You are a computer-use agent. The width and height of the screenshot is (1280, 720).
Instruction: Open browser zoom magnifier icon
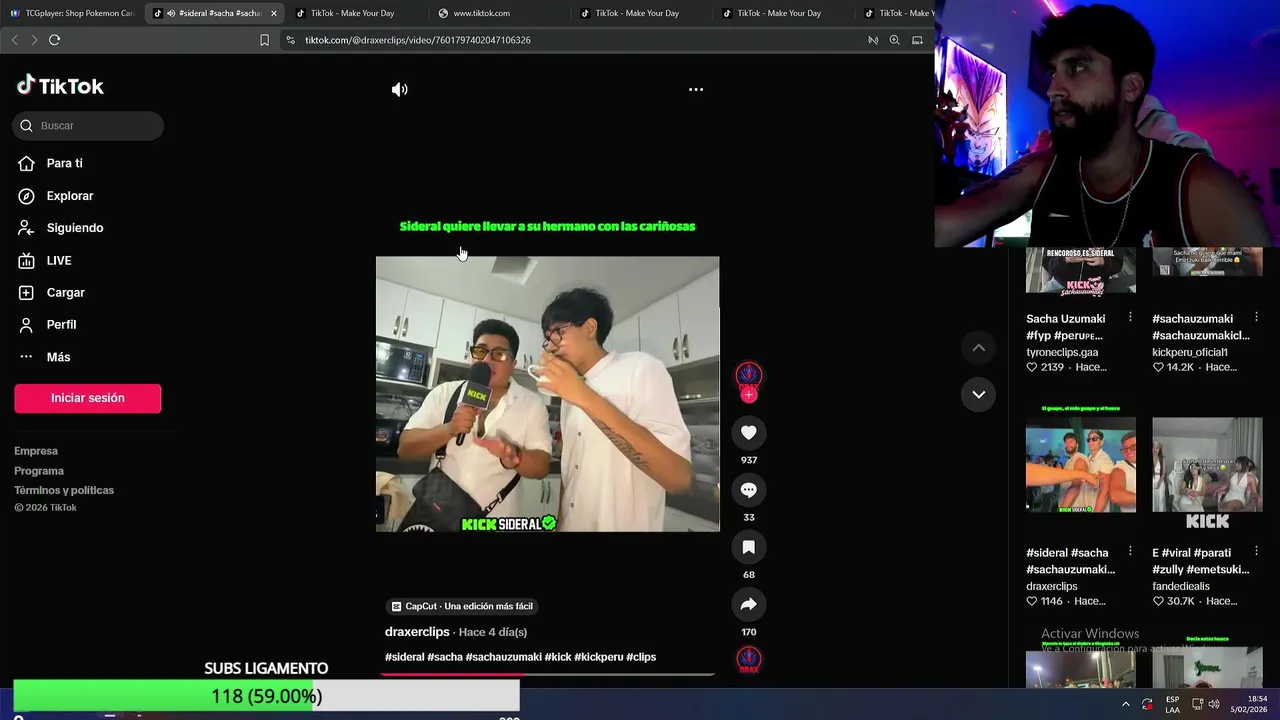coord(895,40)
